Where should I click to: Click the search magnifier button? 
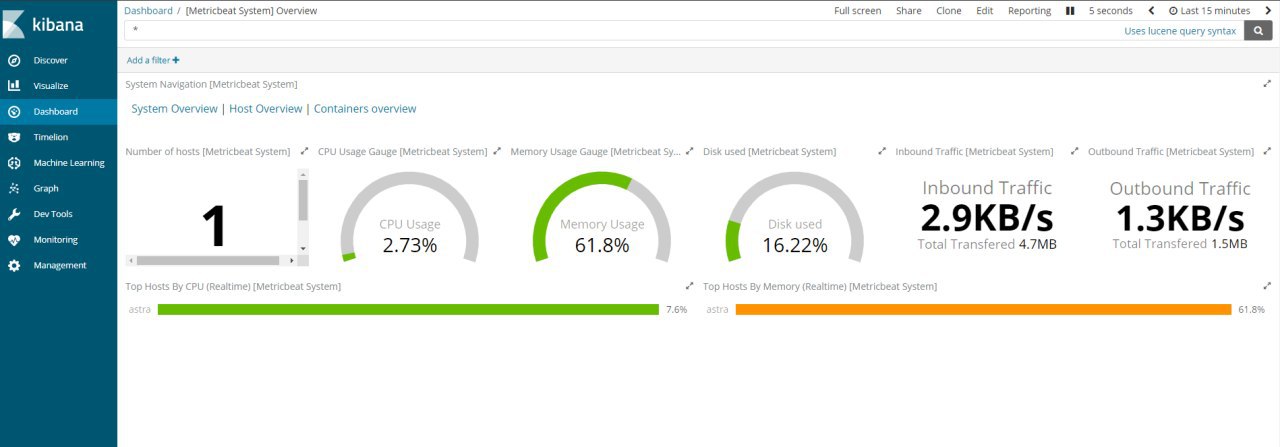(x=1260, y=31)
